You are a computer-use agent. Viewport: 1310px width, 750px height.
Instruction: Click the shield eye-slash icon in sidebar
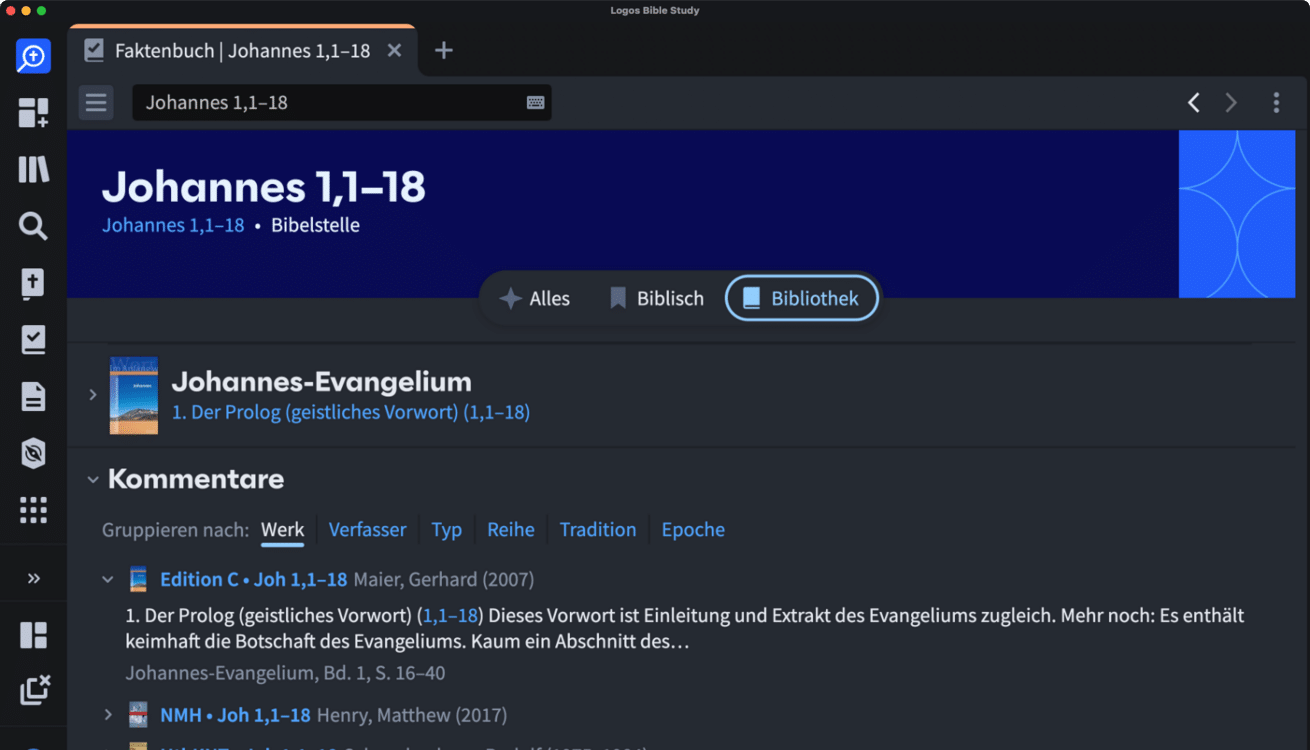click(33, 453)
